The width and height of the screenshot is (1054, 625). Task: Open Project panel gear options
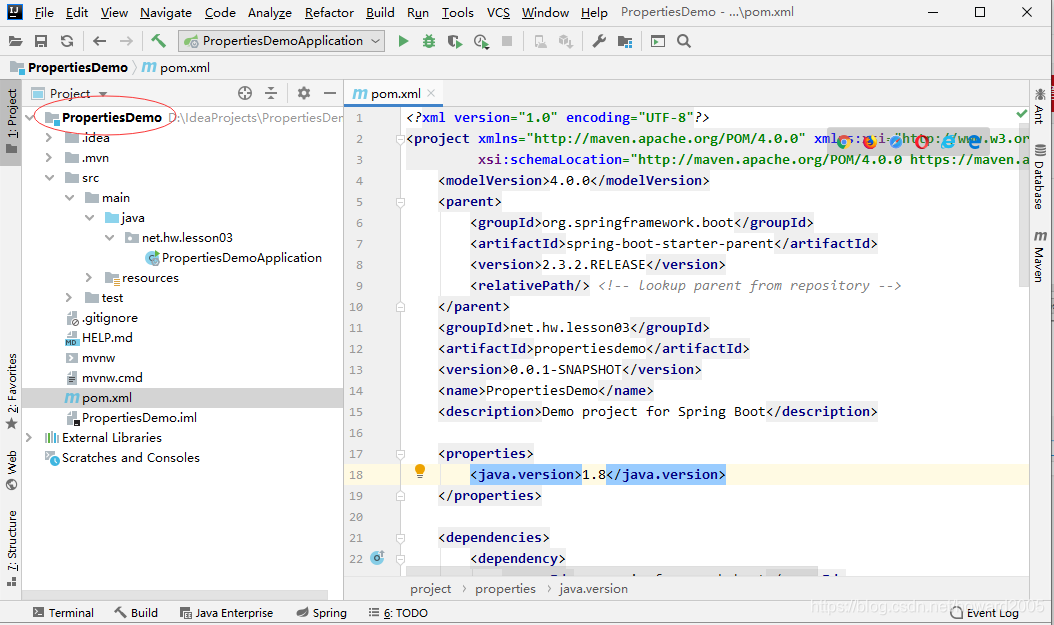point(304,93)
